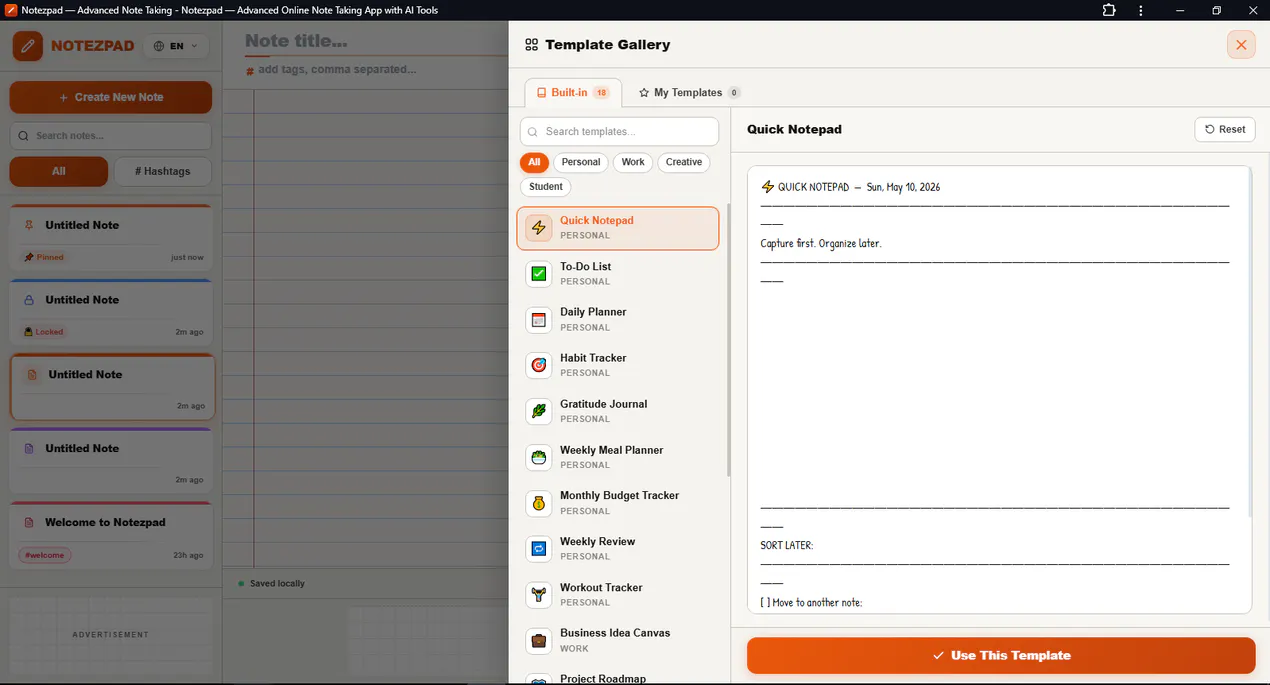This screenshot has height=685, width=1270.
Task: Click the #welcome hashtag chip
Action: 44,555
